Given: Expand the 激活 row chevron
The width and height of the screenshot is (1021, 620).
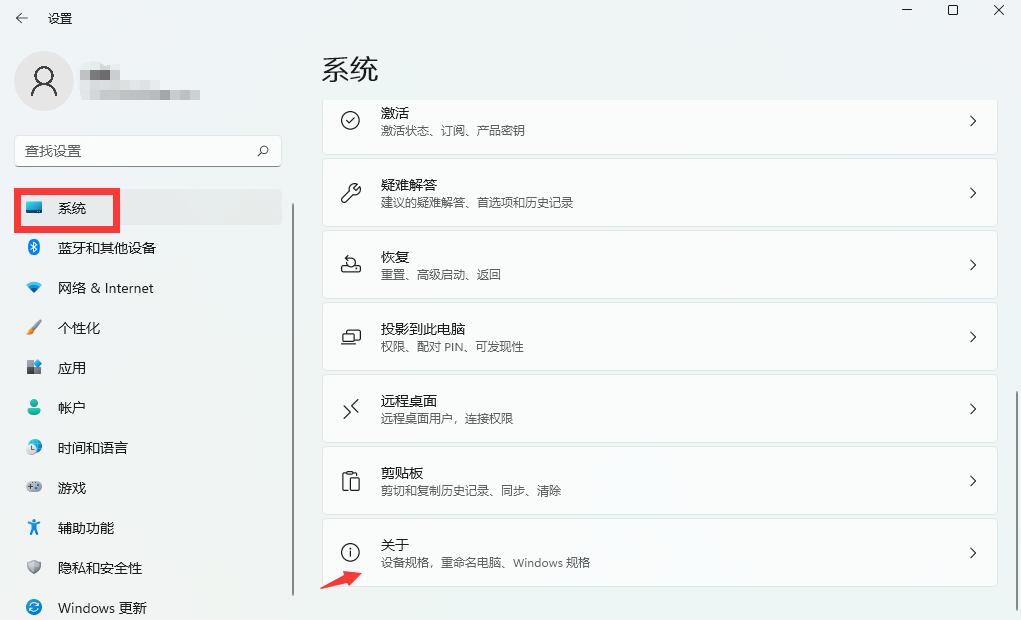Looking at the screenshot, I should 973,121.
